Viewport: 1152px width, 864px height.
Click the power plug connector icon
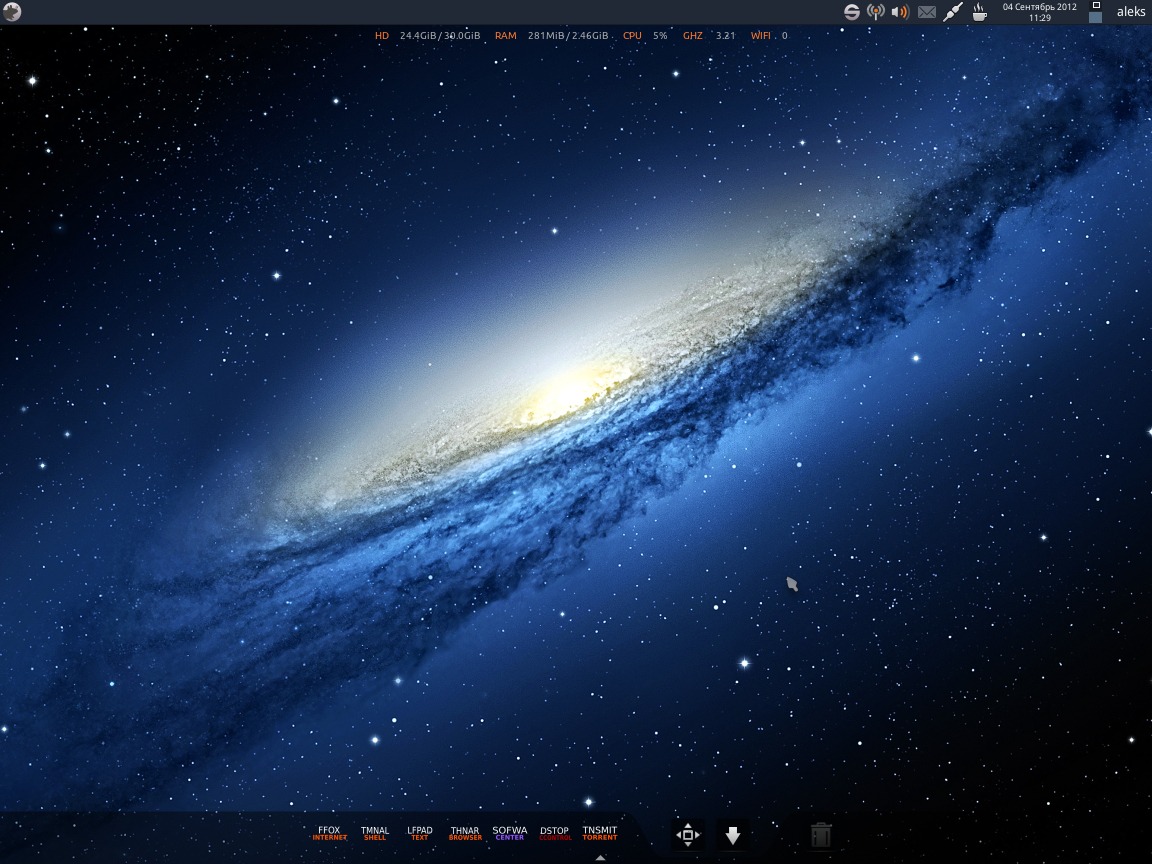(953, 12)
